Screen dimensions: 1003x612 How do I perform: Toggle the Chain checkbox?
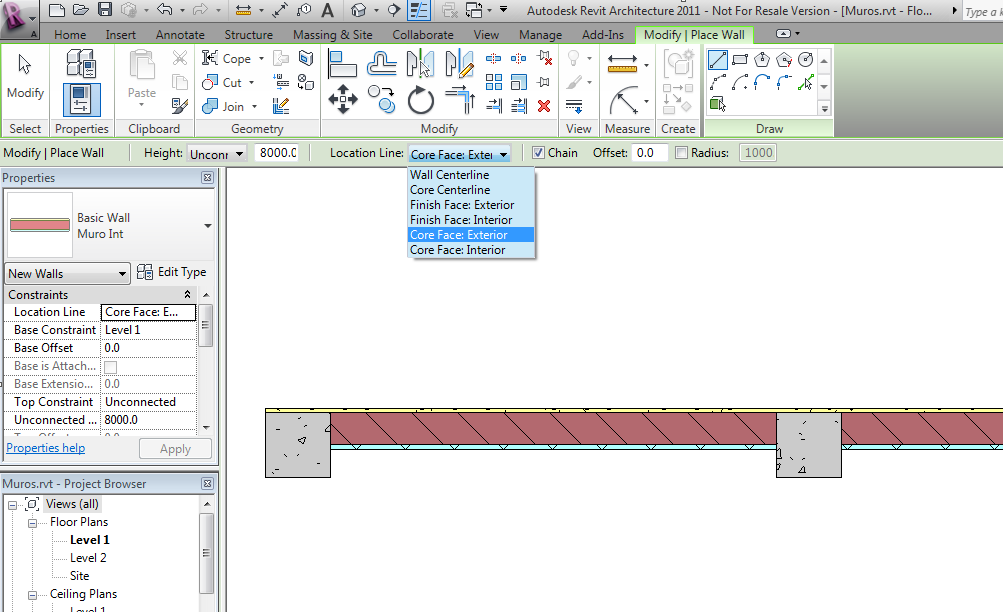tap(539, 153)
